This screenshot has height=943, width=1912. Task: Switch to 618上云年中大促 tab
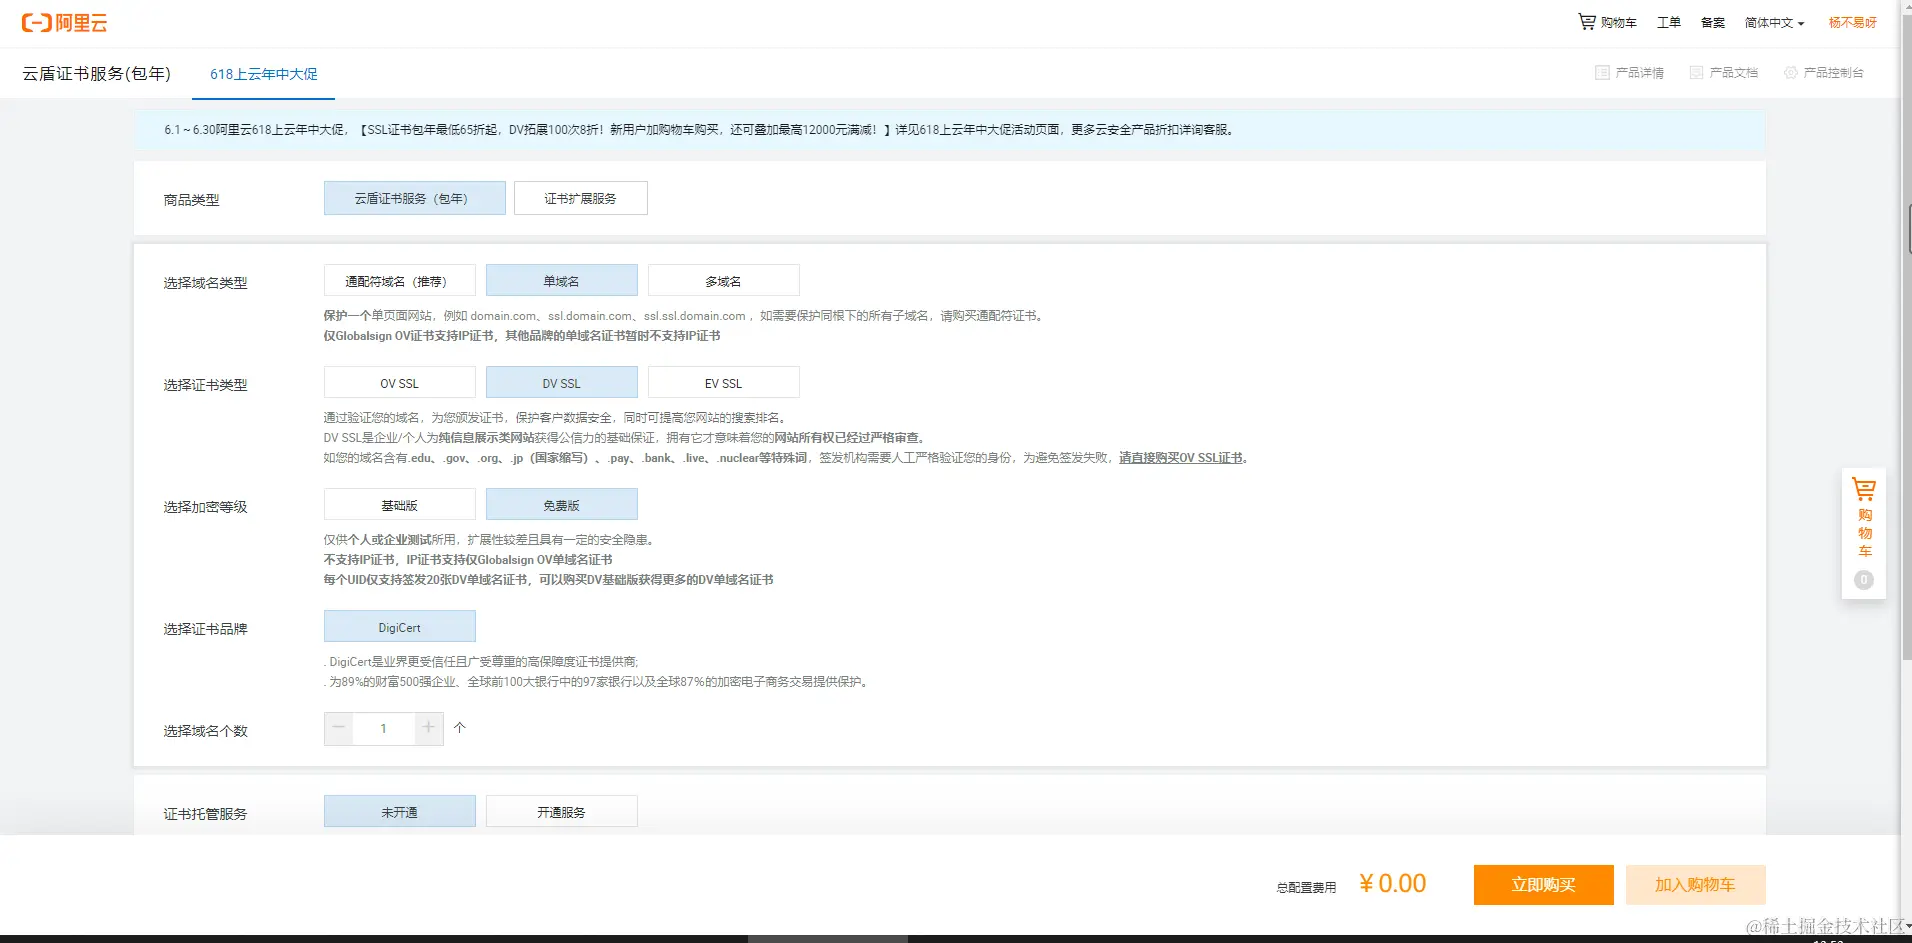click(263, 74)
